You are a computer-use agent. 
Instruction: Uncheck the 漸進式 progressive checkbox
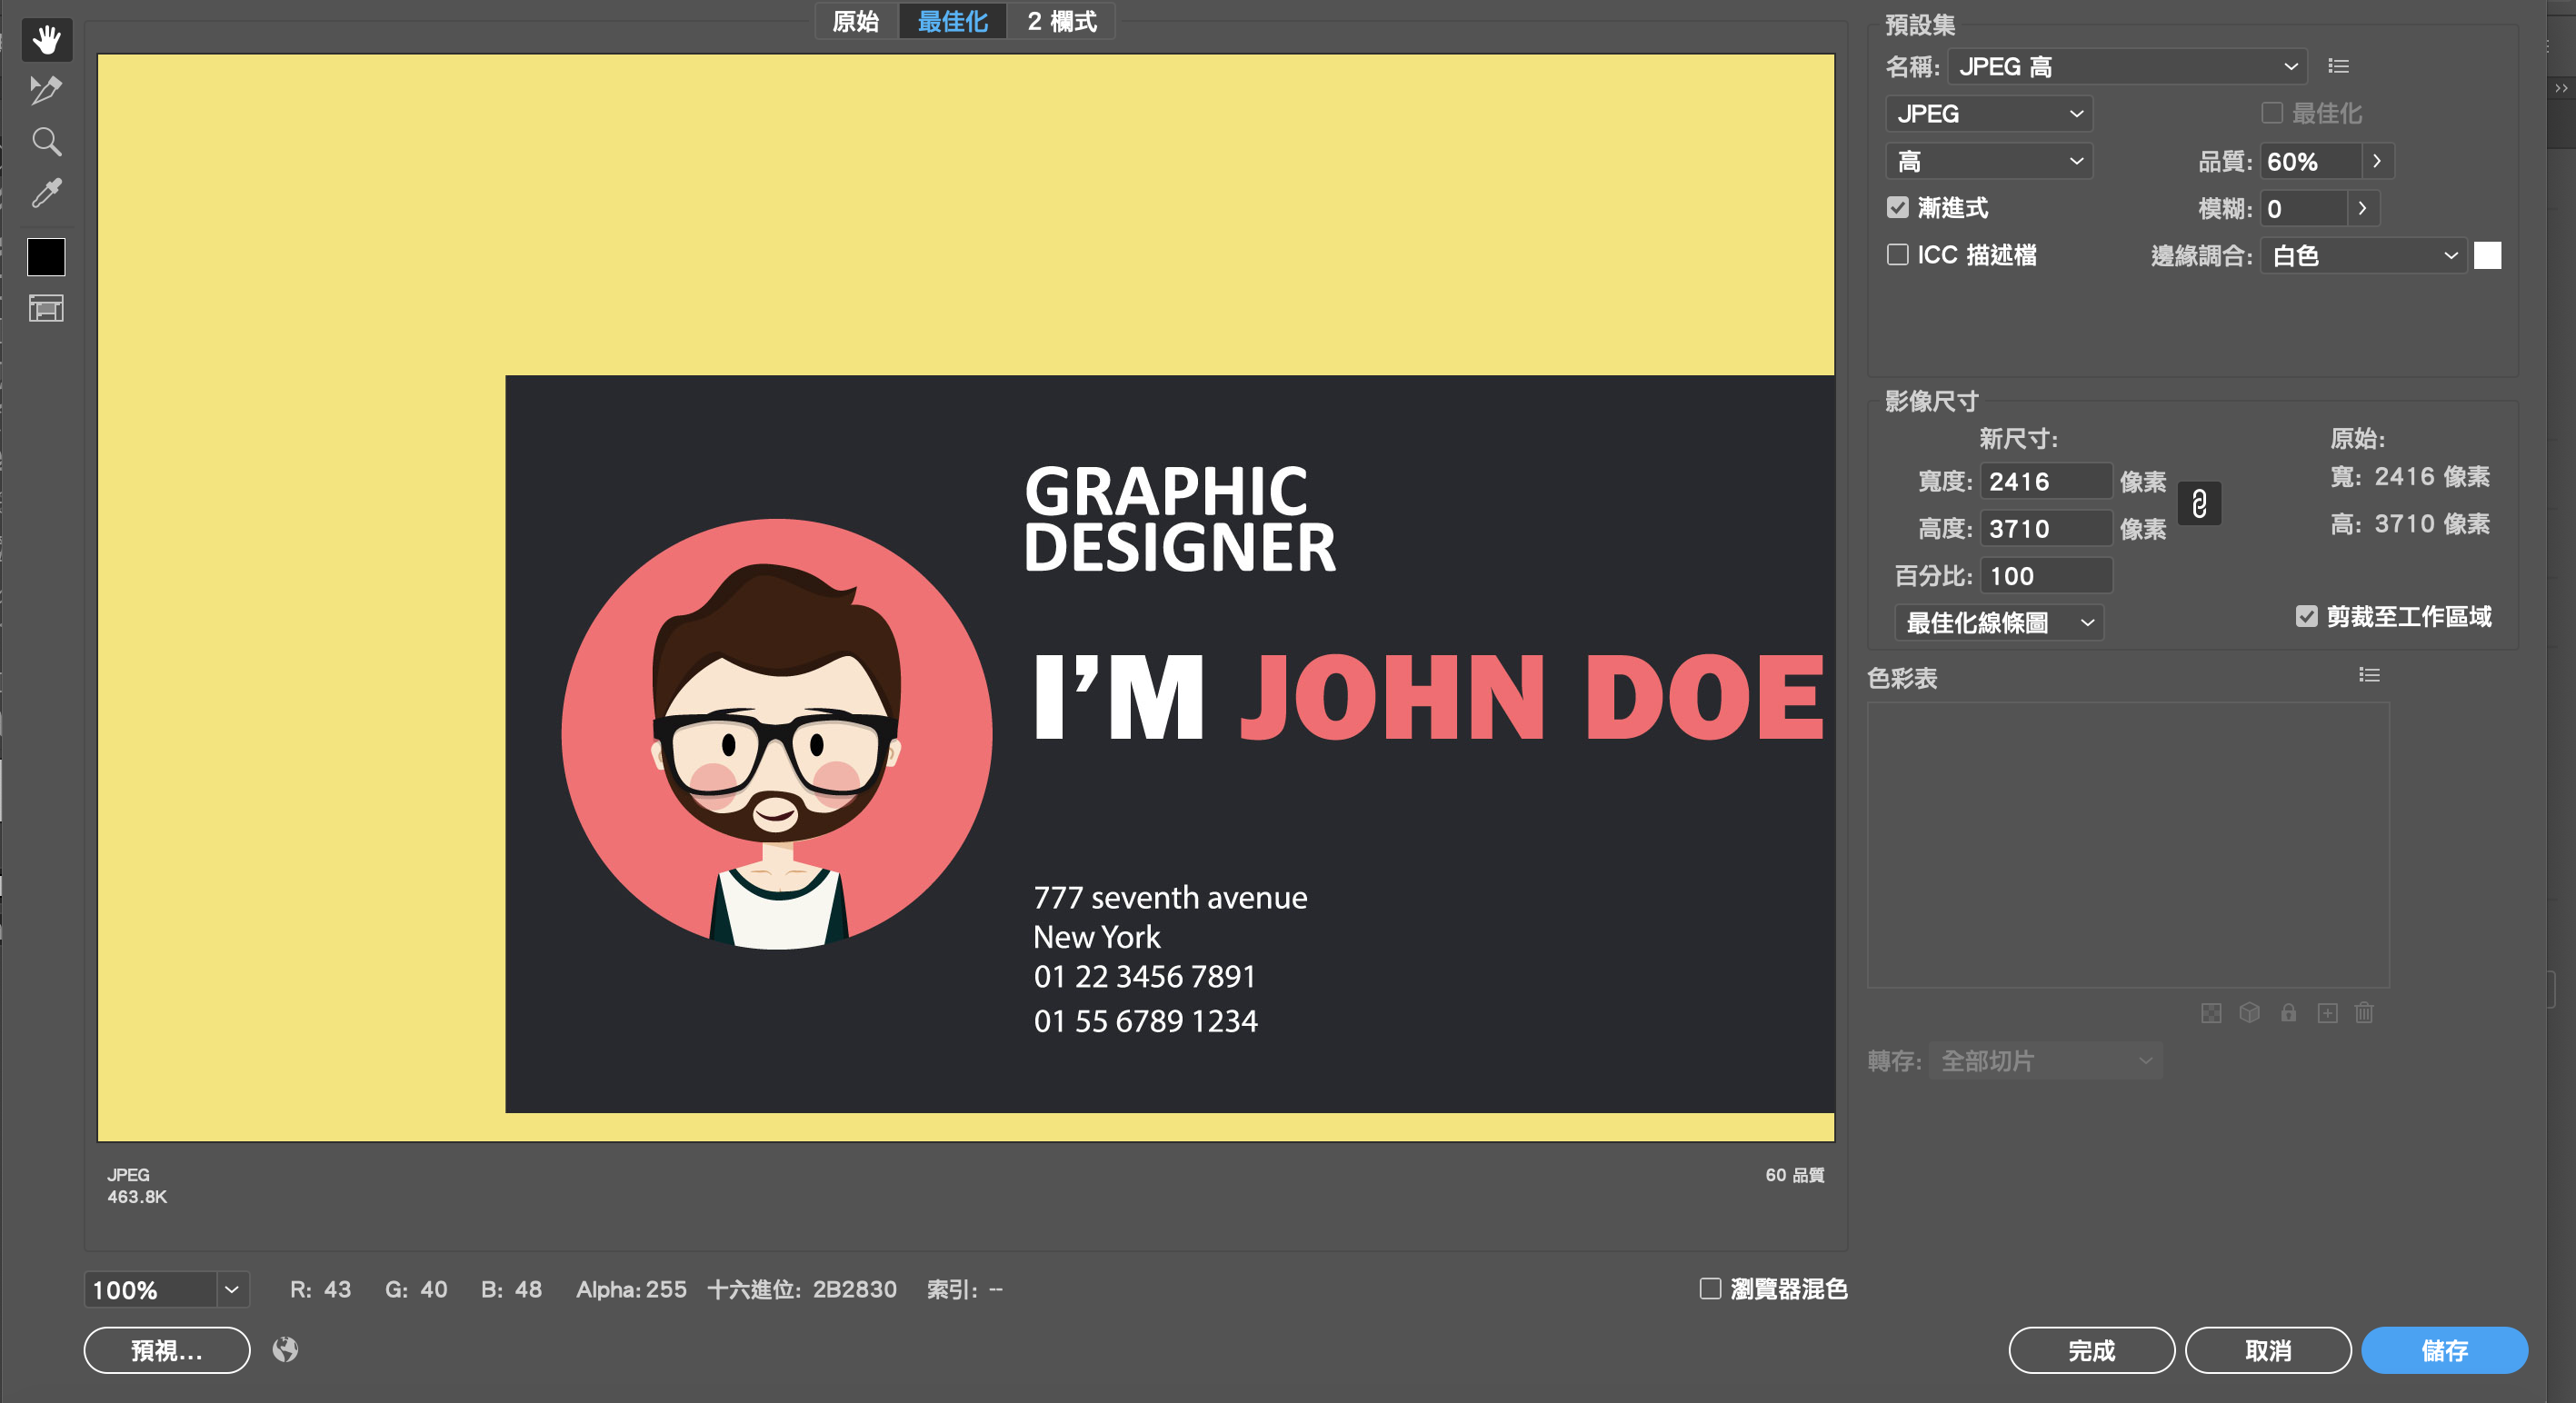(x=1897, y=207)
